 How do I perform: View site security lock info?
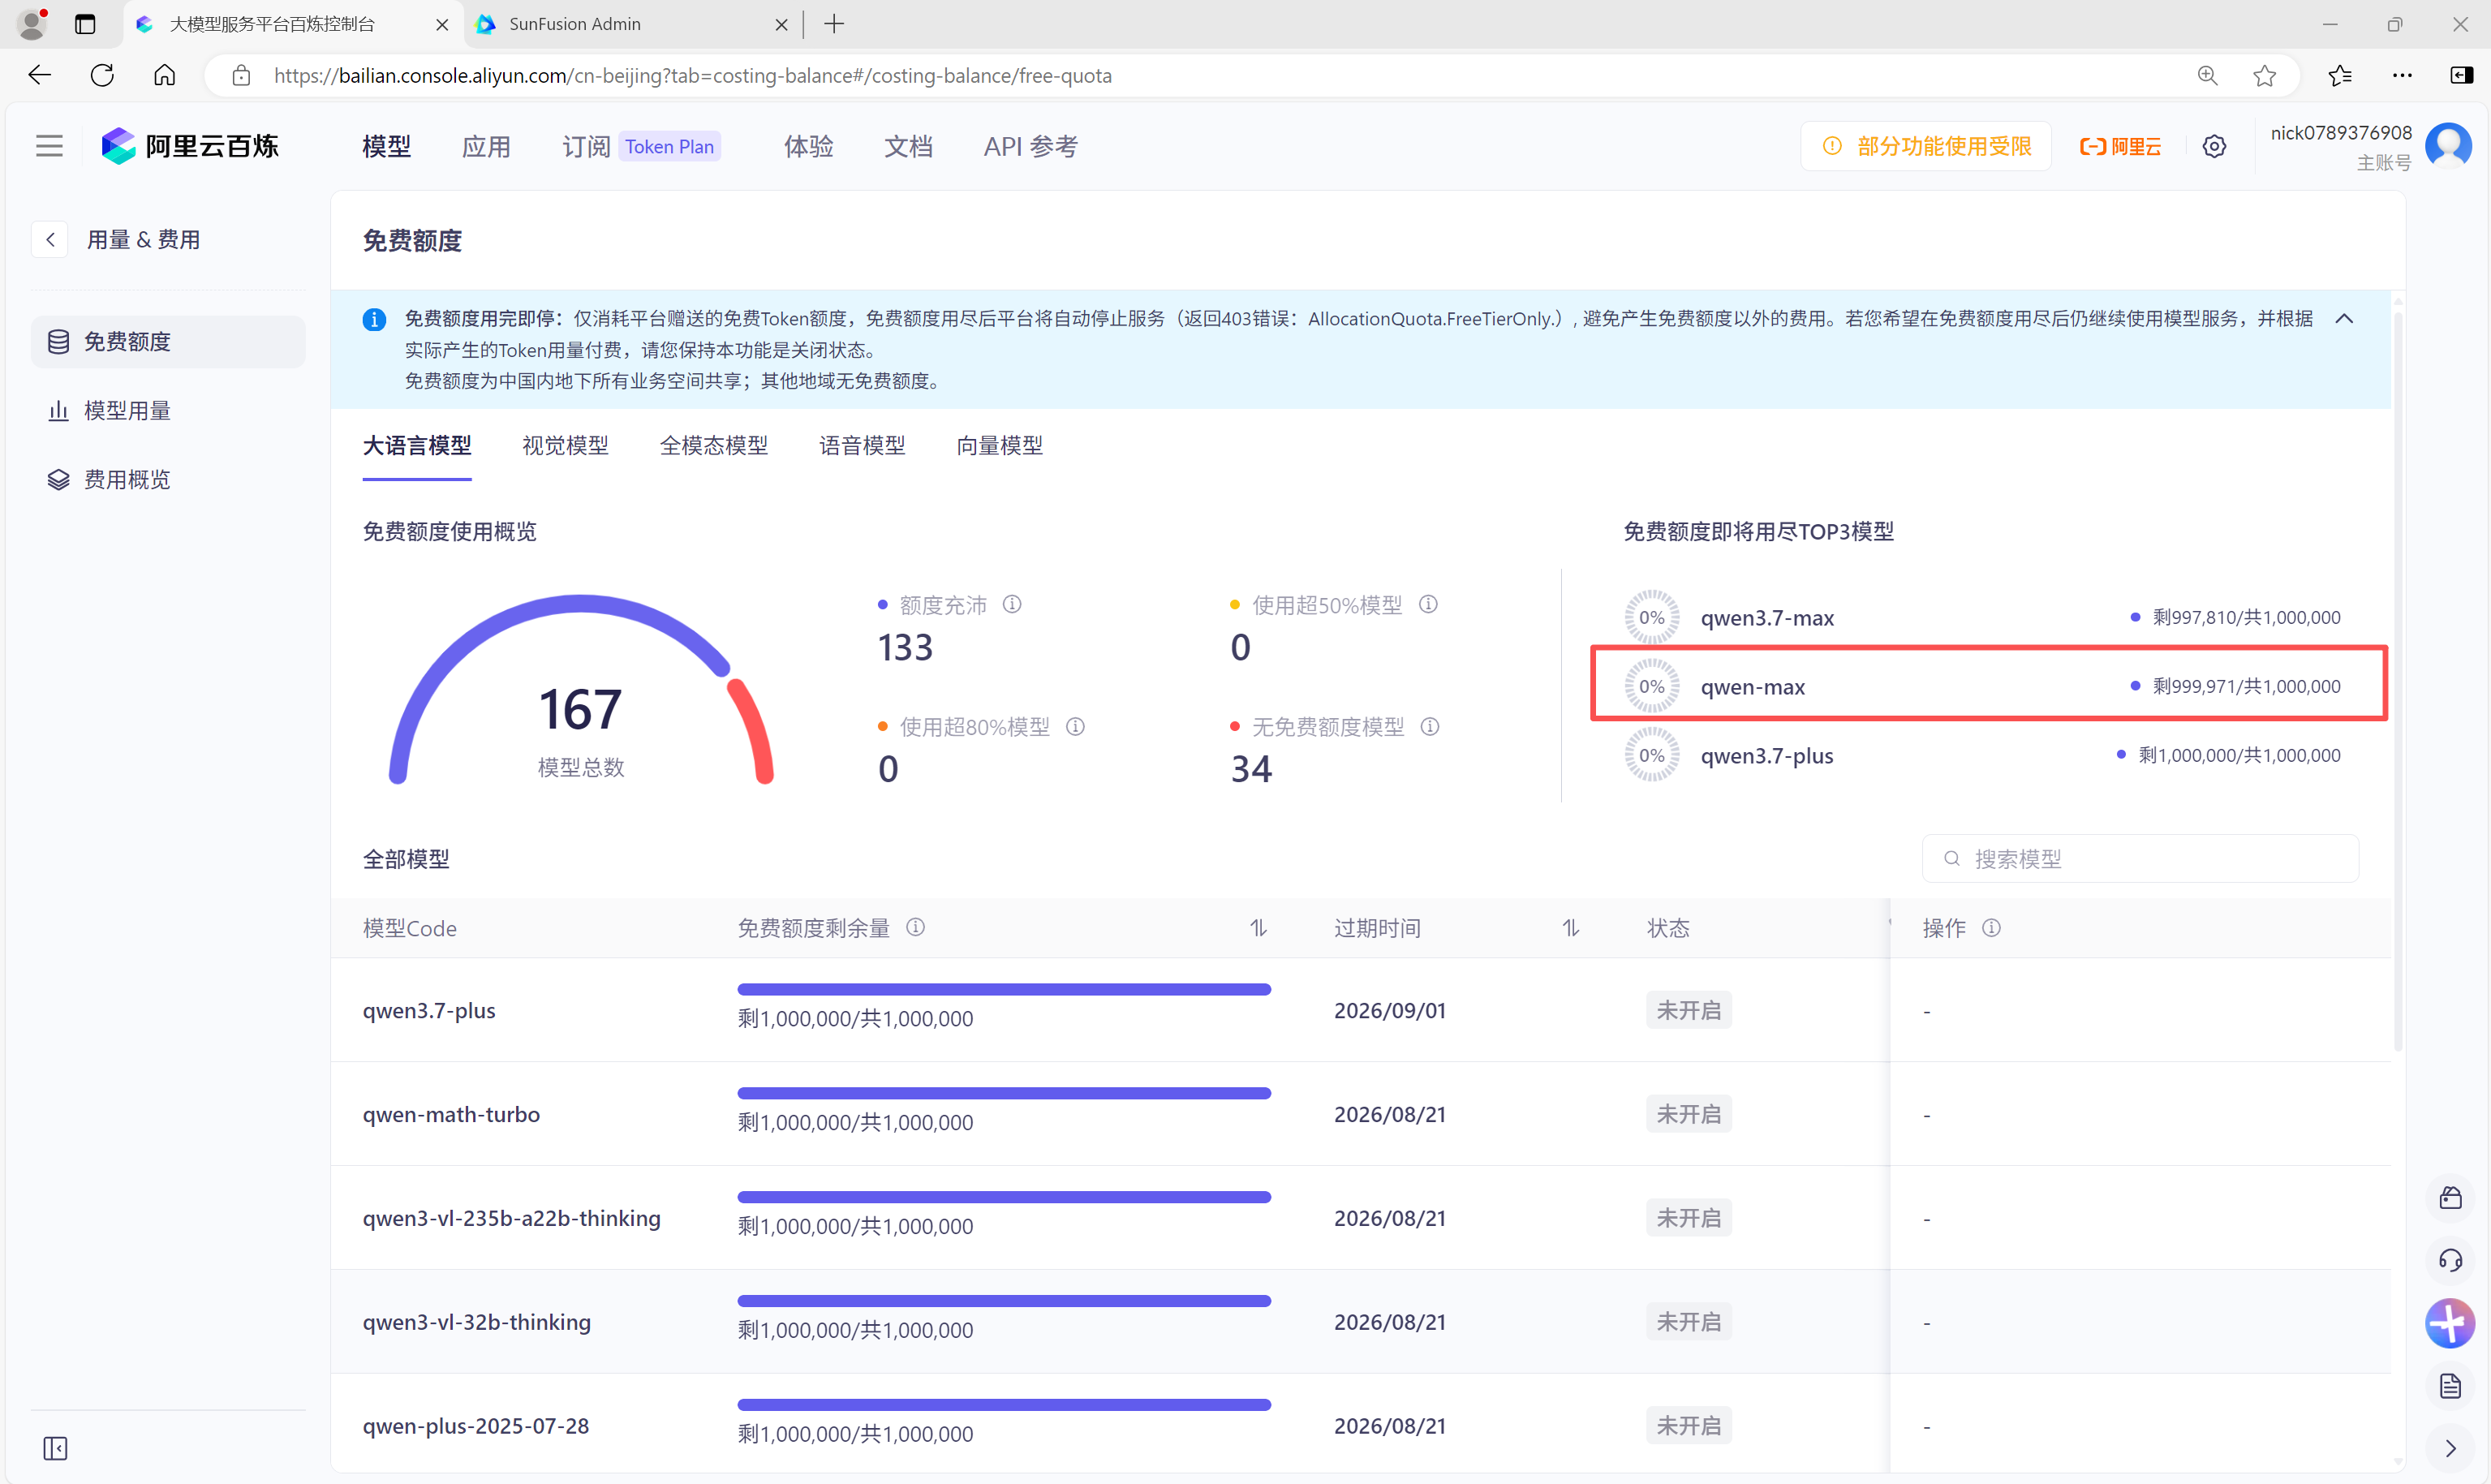click(x=241, y=75)
